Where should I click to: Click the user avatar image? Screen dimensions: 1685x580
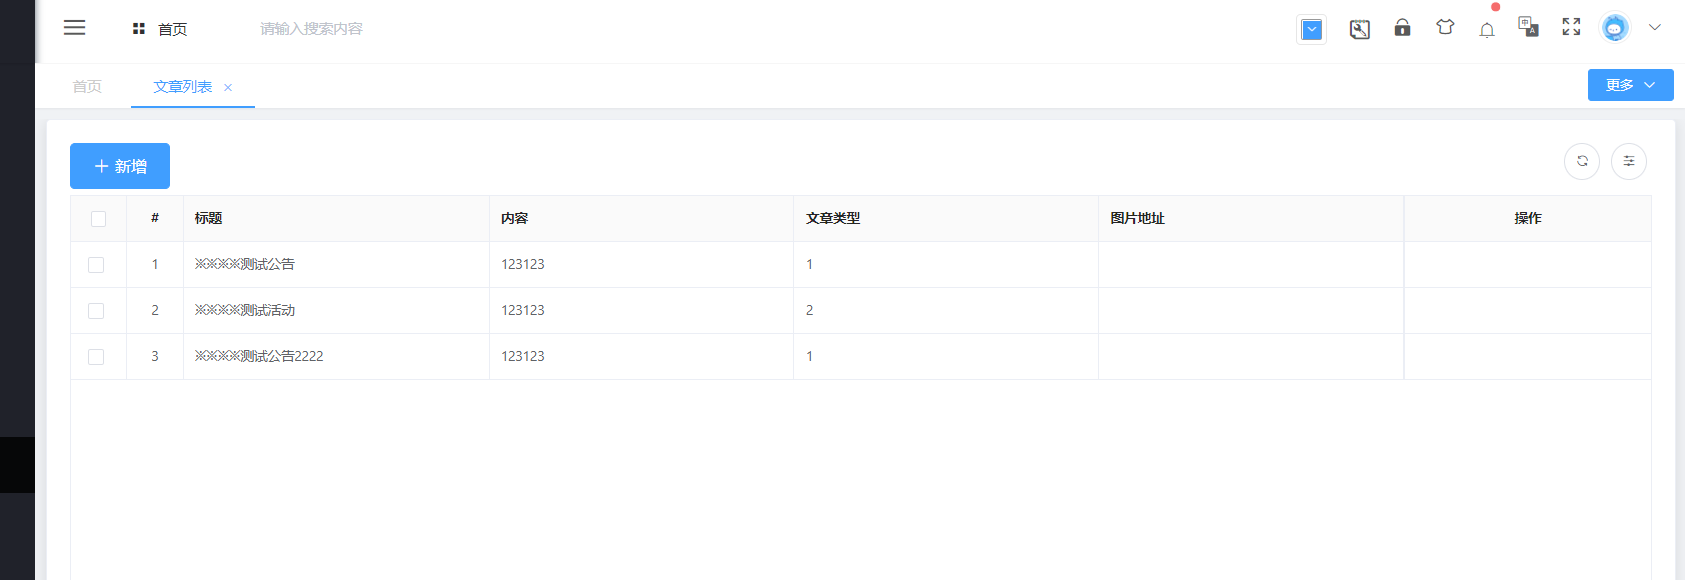pyautogui.click(x=1614, y=28)
